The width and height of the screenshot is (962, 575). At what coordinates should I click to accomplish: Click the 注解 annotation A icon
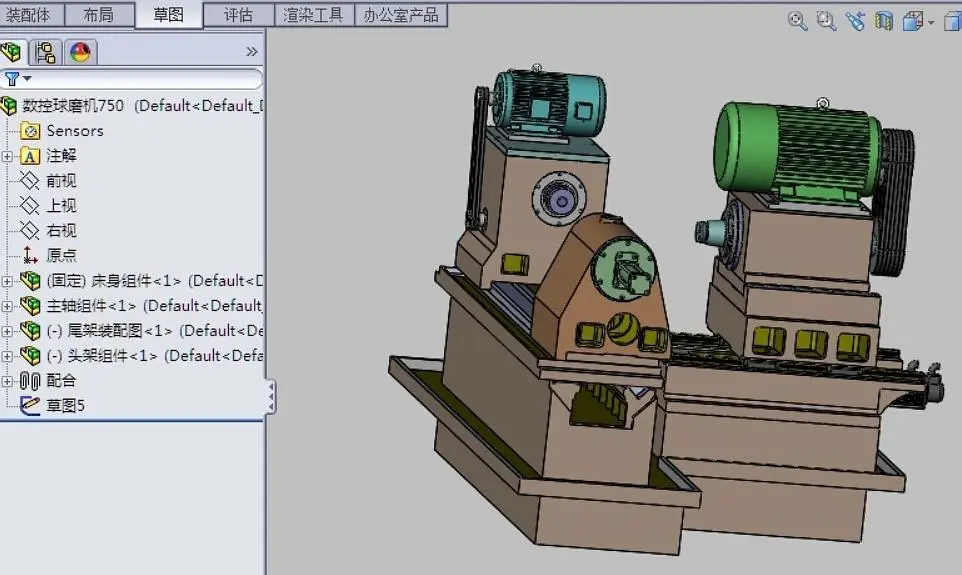pyautogui.click(x=30, y=156)
